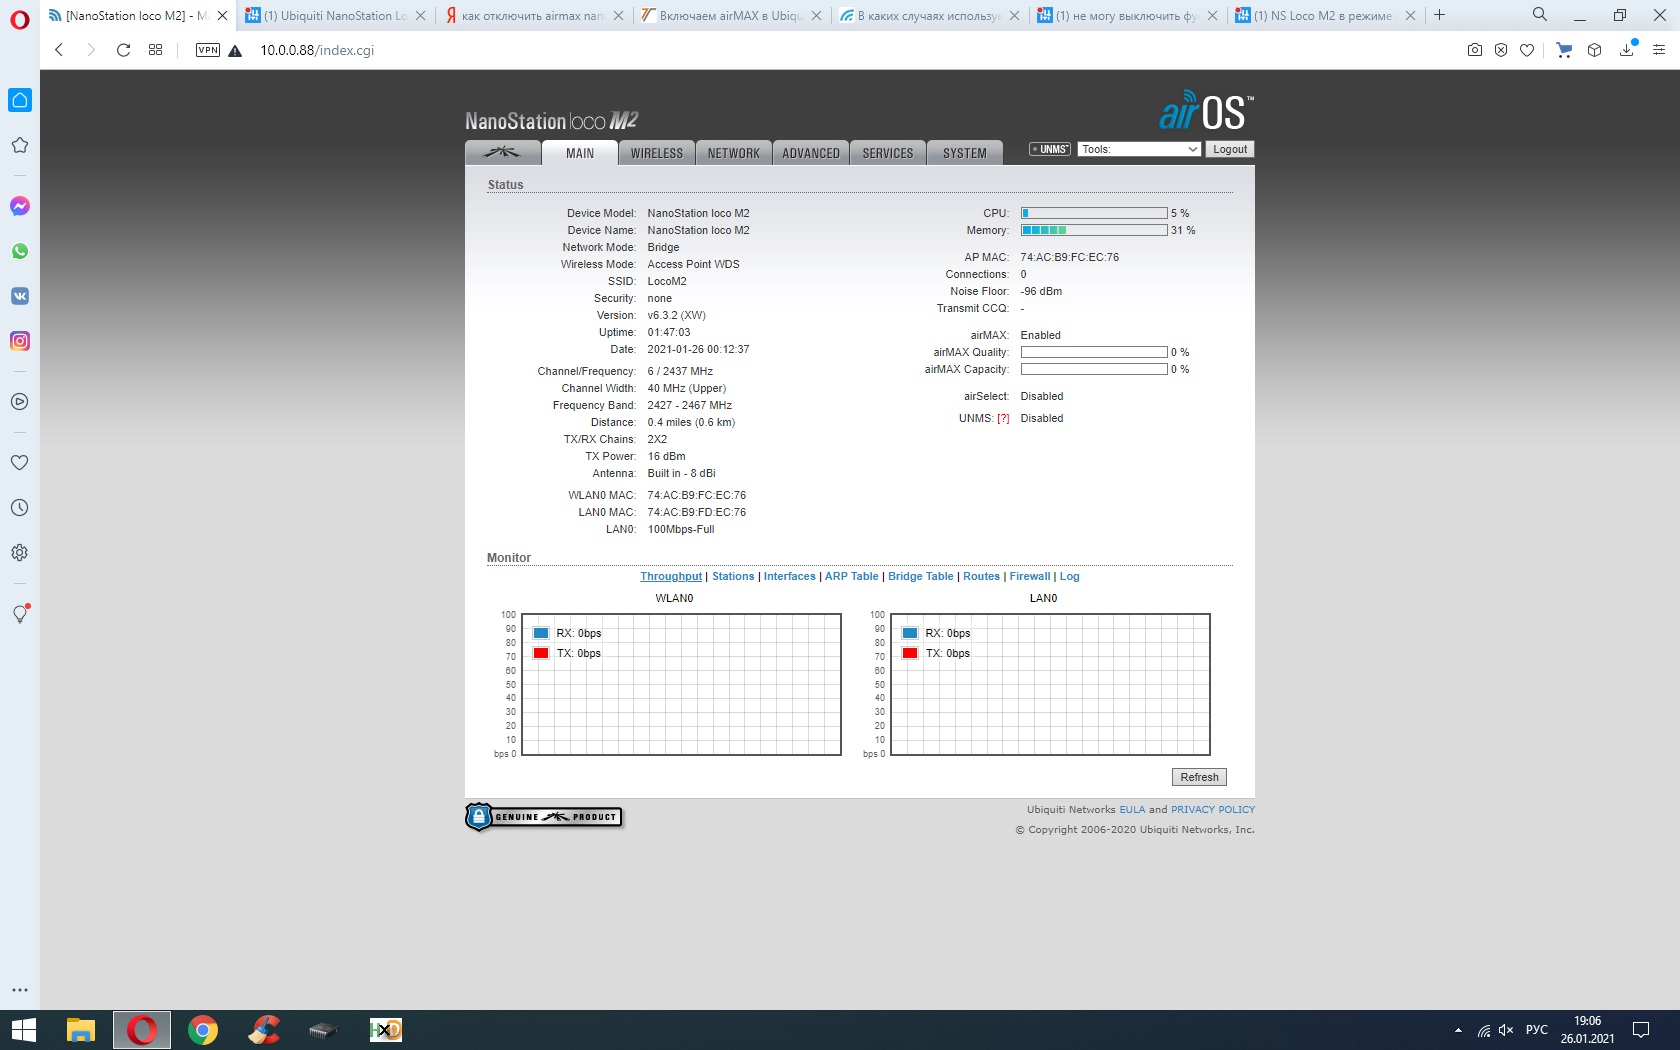This screenshot has height=1050, width=1680.
Task: Open File Explorer from taskbar
Action: point(80,1030)
